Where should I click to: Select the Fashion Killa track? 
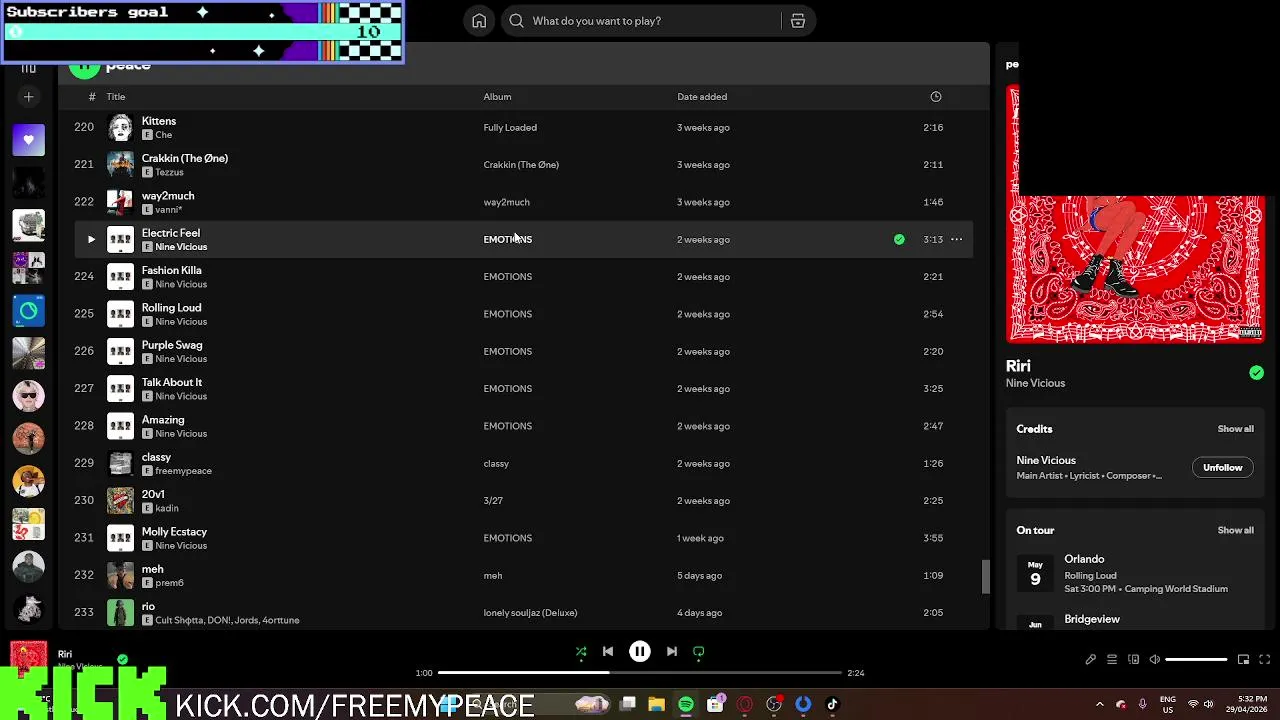click(523, 277)
